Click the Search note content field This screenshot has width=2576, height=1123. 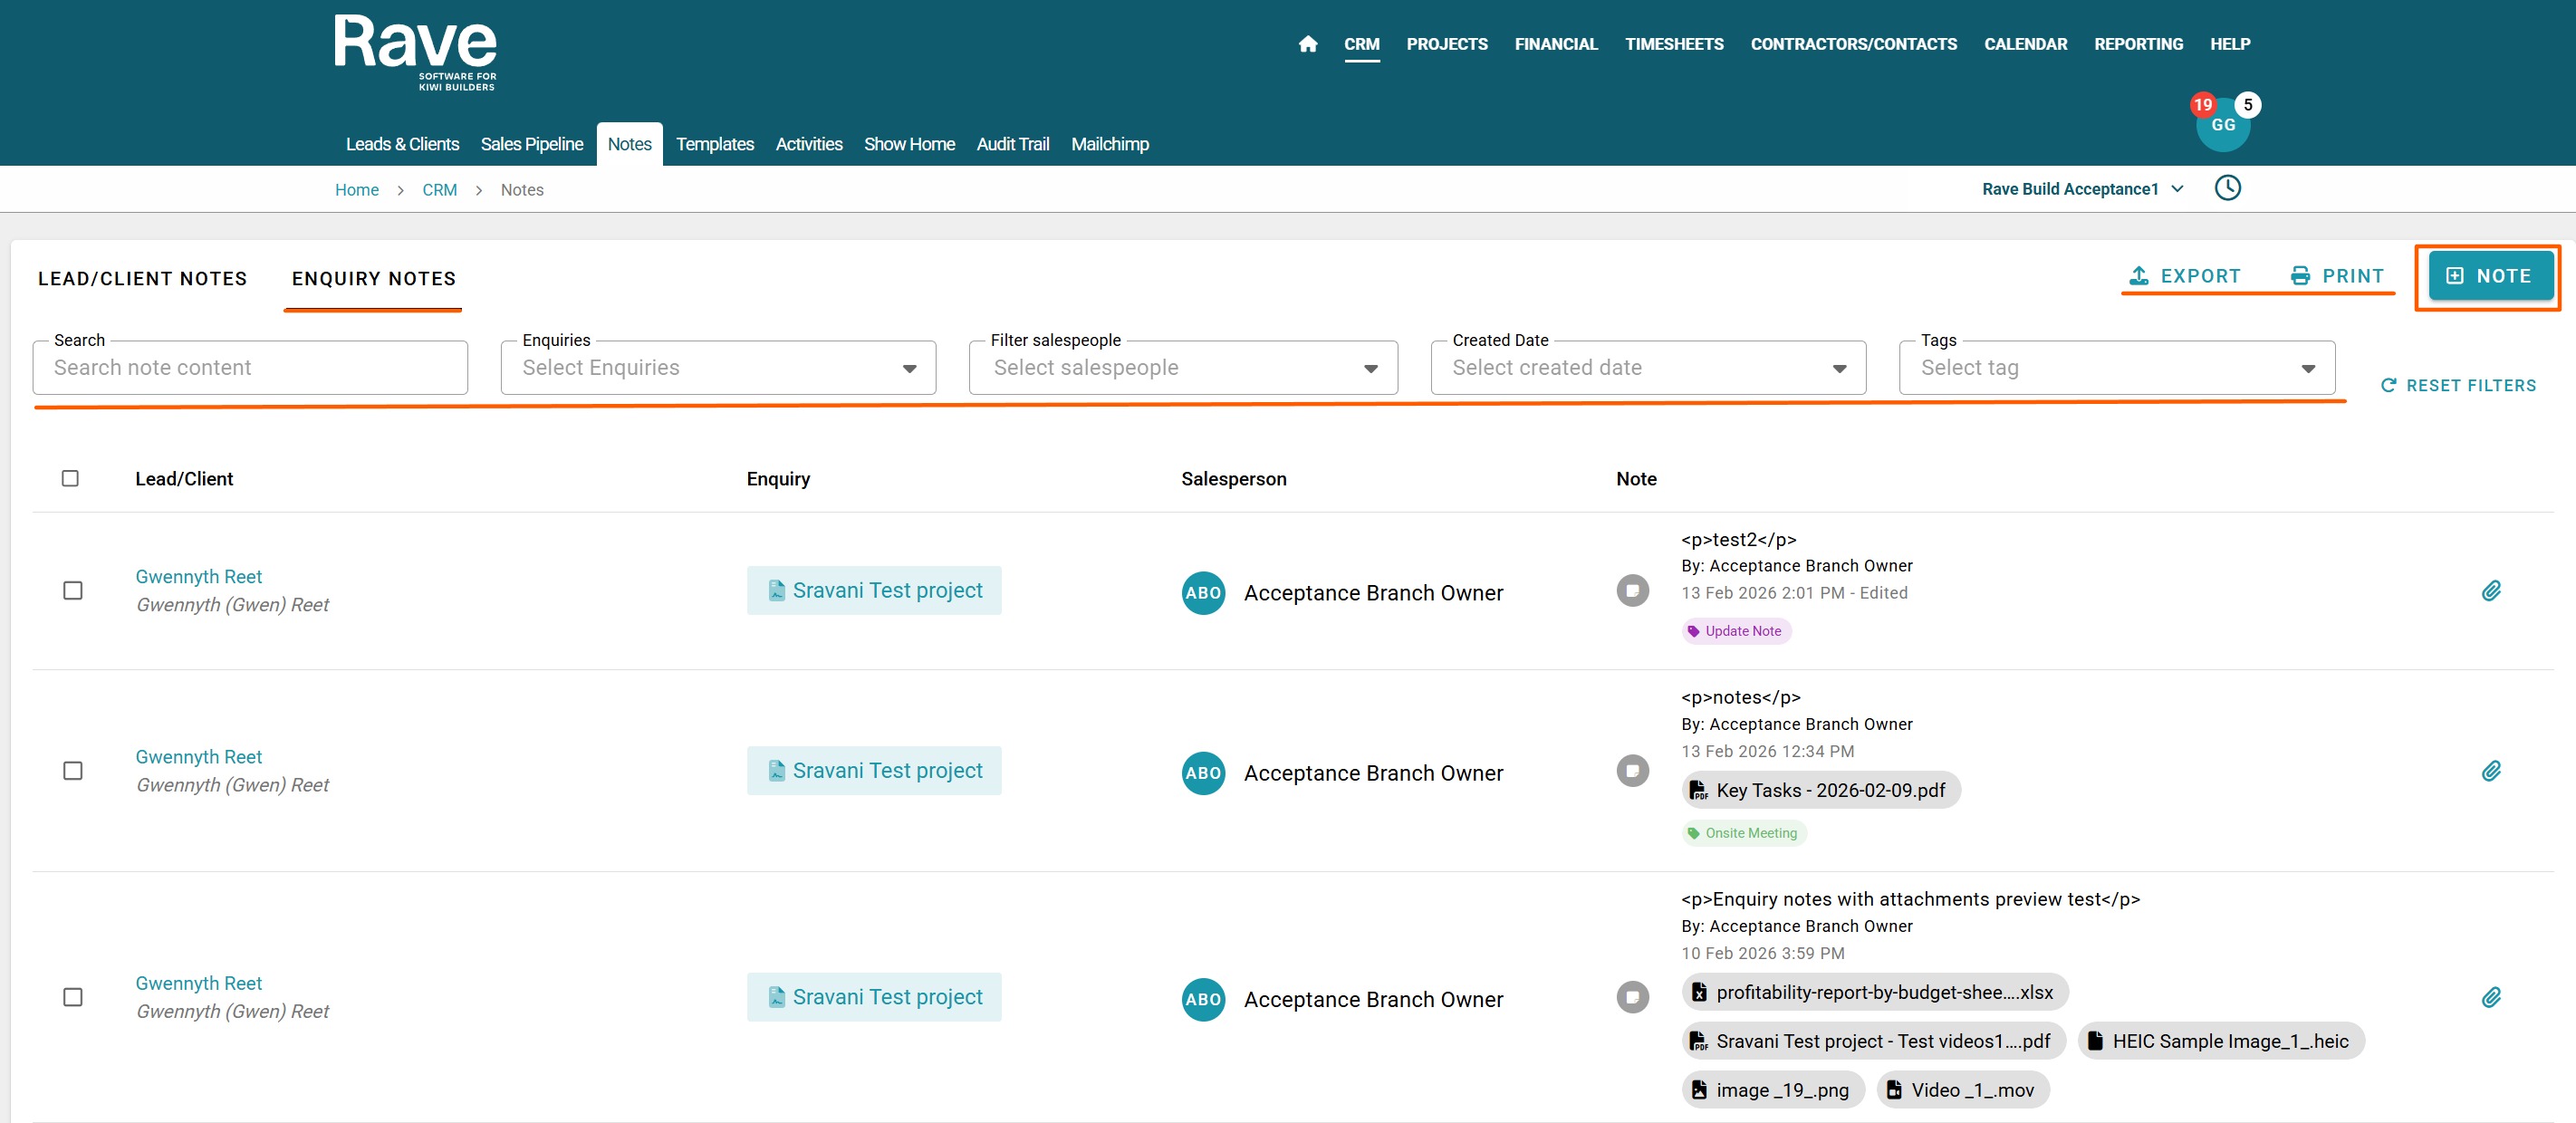click(250, 368)
